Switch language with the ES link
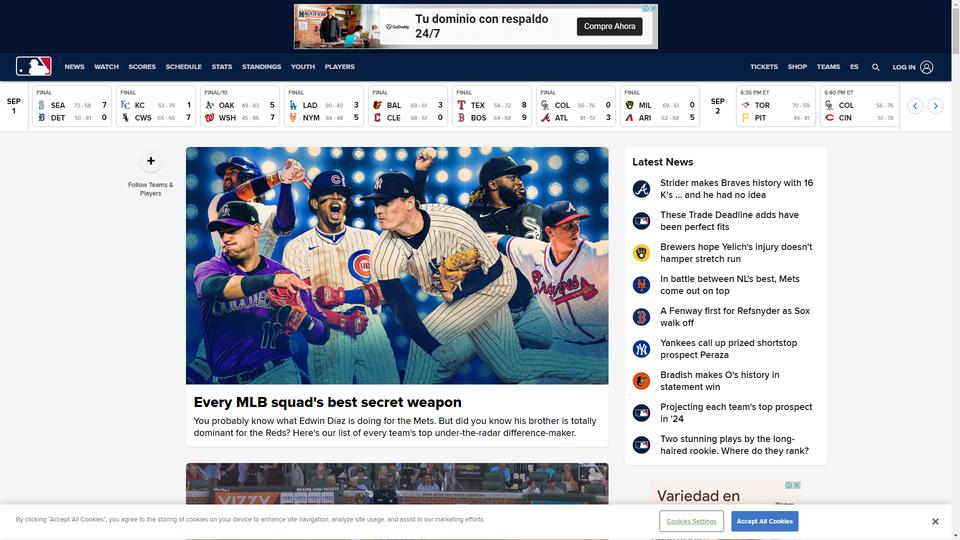Screen dimensions: 960x540 pos(854,67)
